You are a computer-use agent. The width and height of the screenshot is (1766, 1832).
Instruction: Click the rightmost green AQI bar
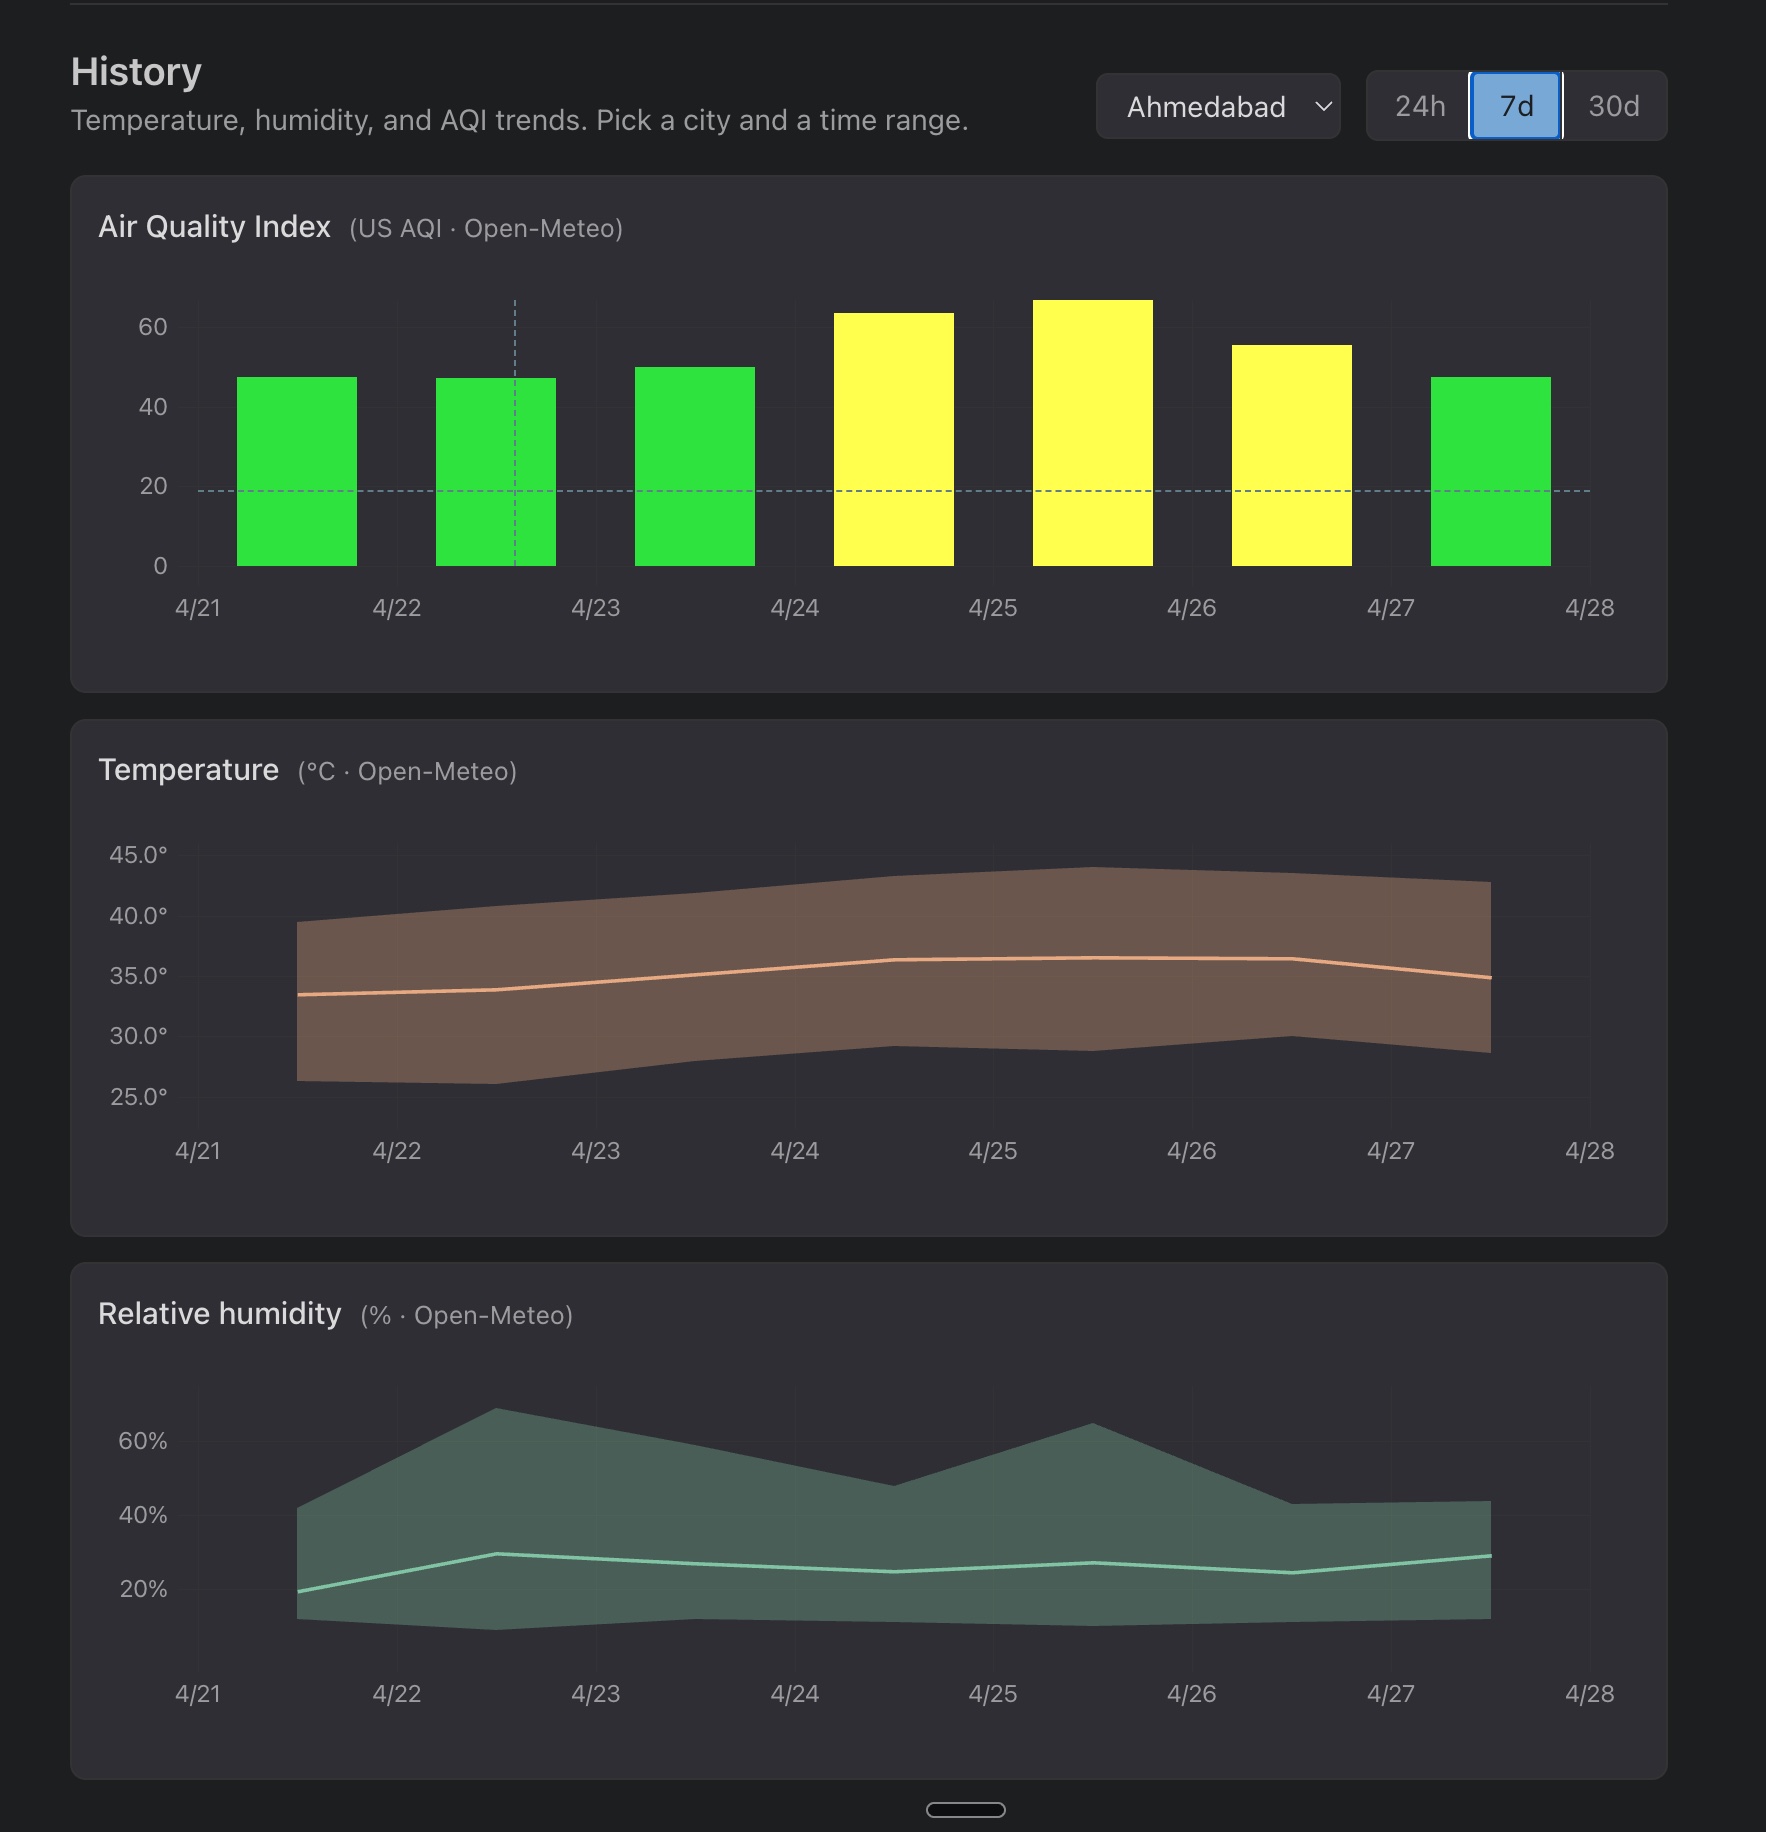1490,470
